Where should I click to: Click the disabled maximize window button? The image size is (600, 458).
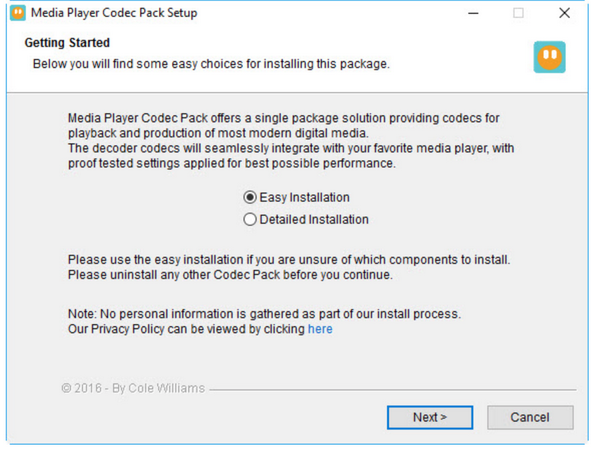(518, 13)
